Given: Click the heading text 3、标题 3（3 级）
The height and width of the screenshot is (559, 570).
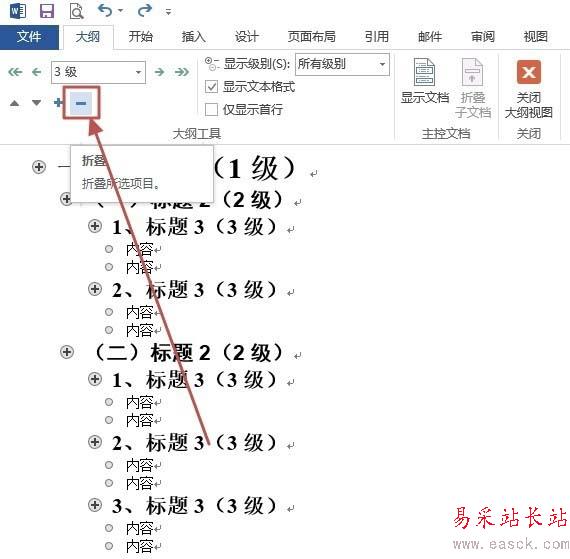Looking at the screenshot, I should click(x=194, y=506).
